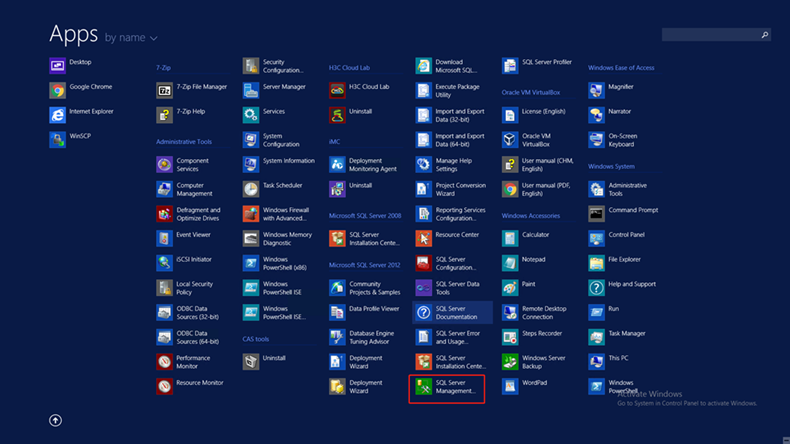The image size is (790, 444).
Task: Open System Information
Action: click(279, 164)
